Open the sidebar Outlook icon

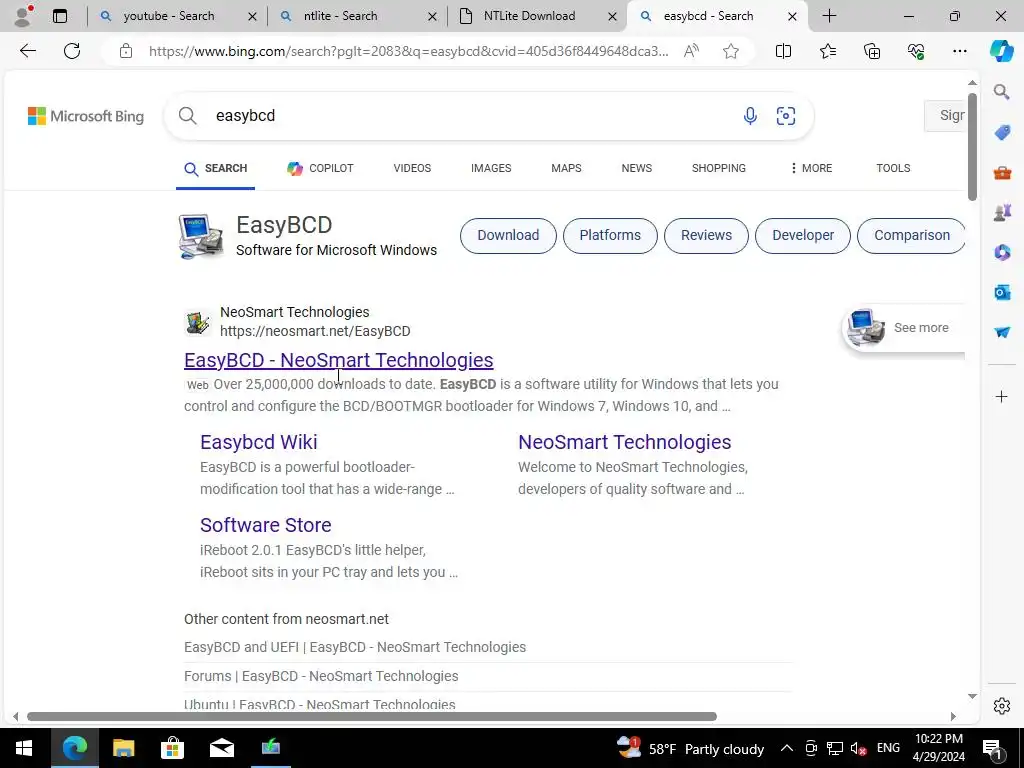tap(1002, 292)
